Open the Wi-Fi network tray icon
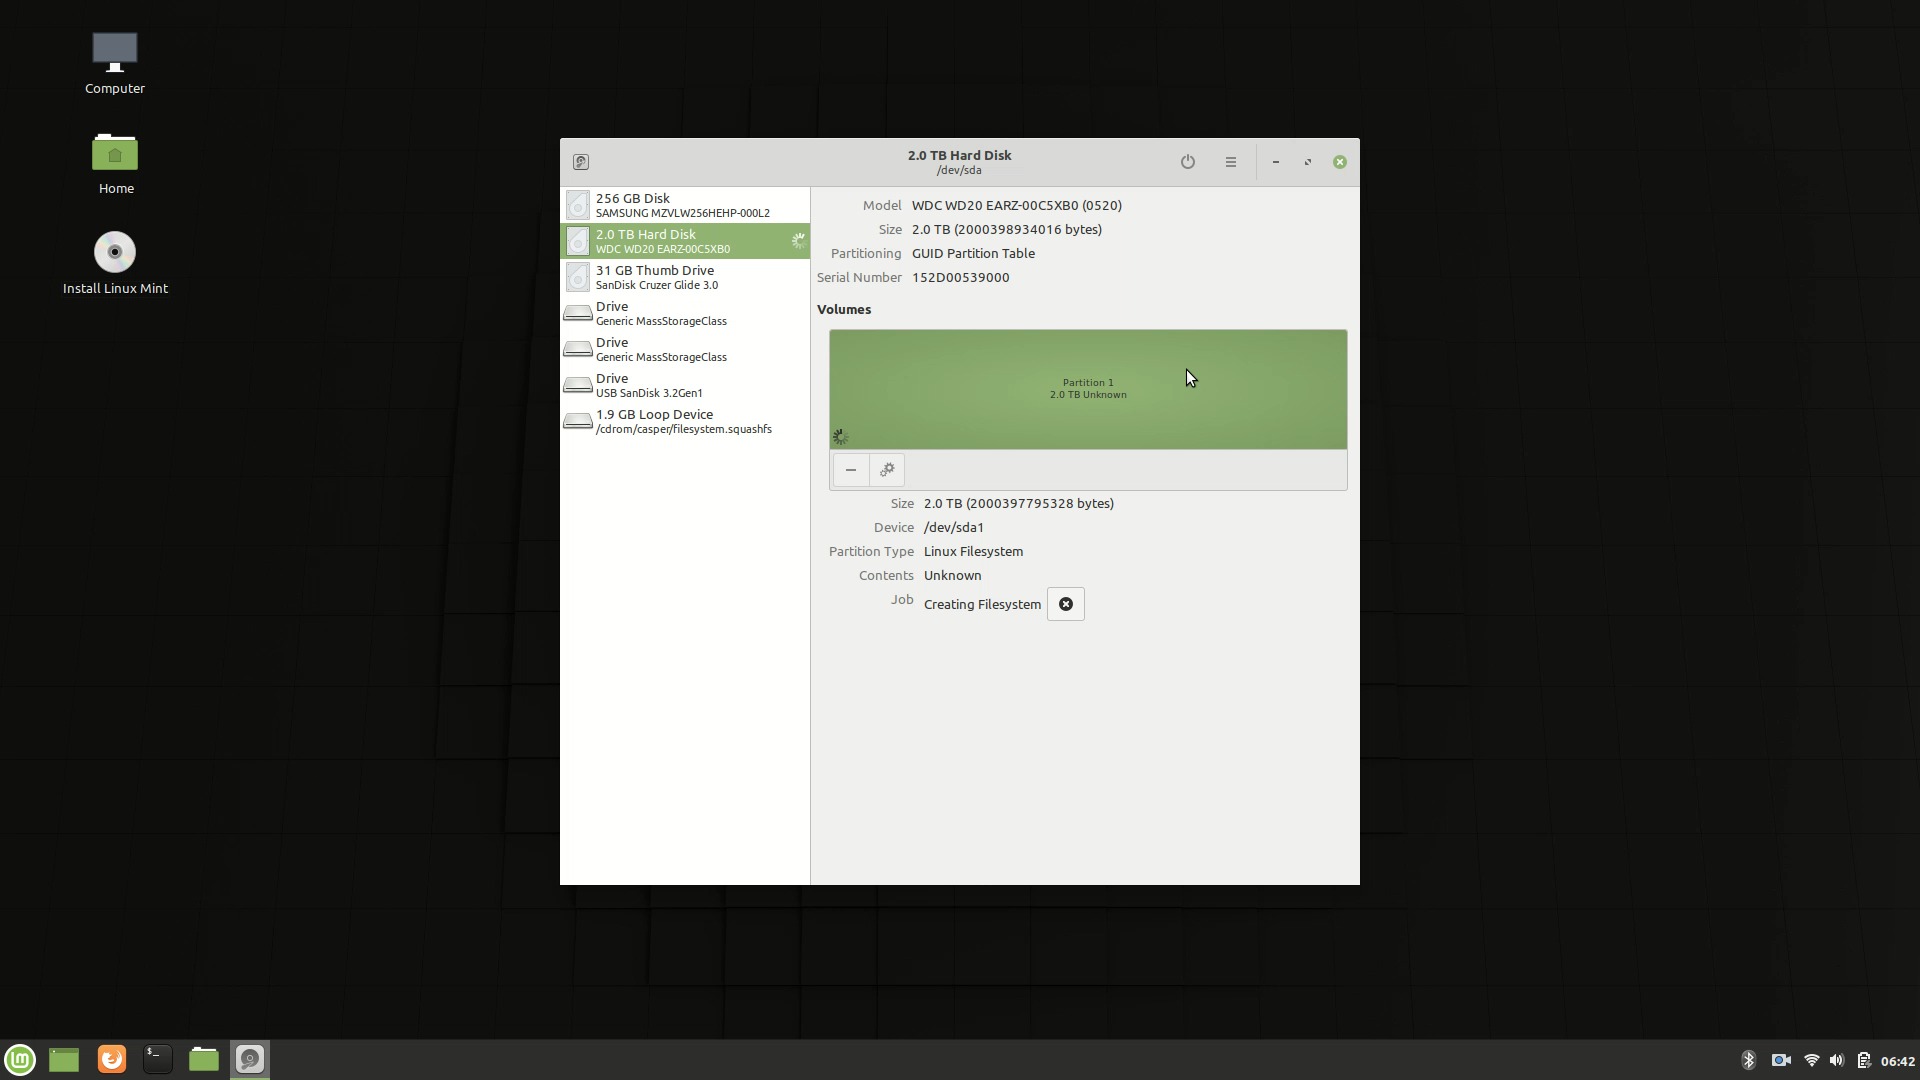 [1811, 1061]
